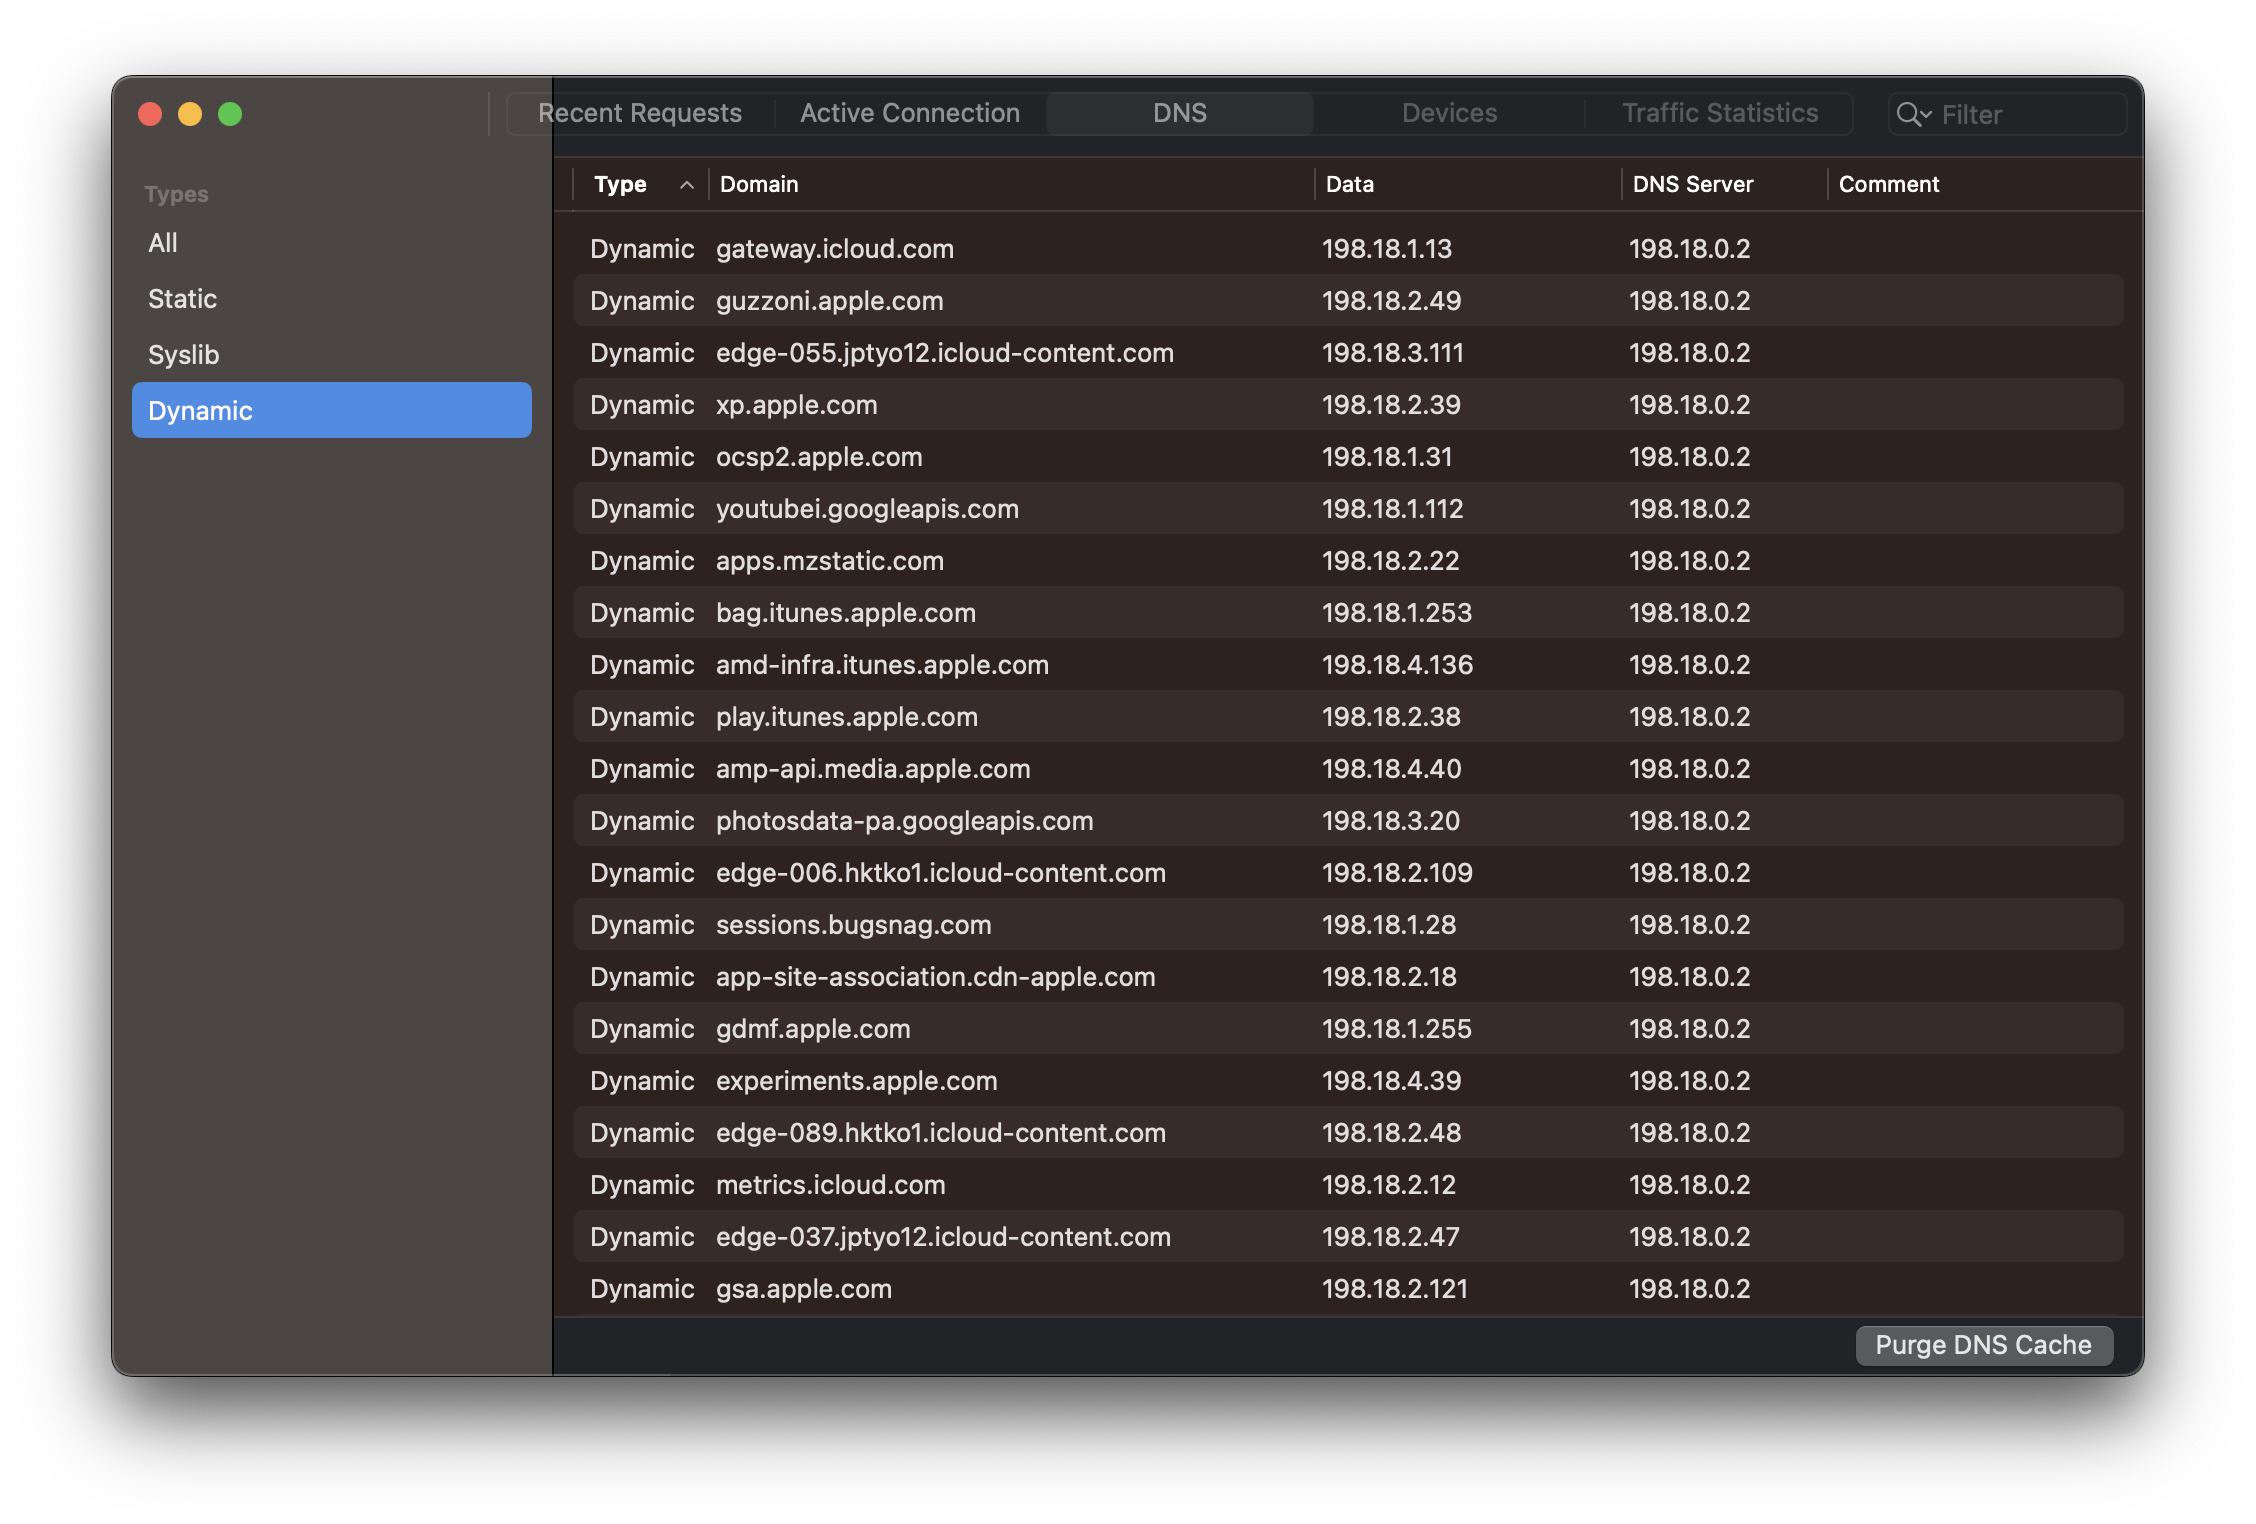
Task: Toggle the Type column sort arrow
Action: 686,185
